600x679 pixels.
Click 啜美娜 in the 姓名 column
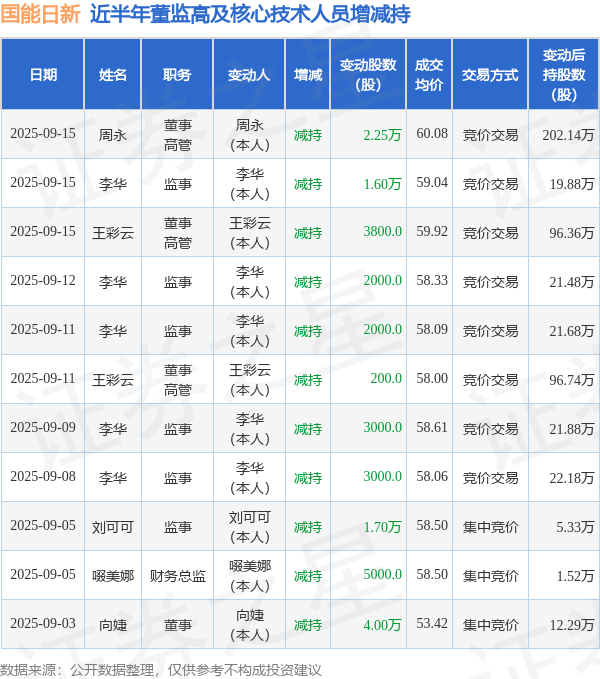(x=113, y=576)
